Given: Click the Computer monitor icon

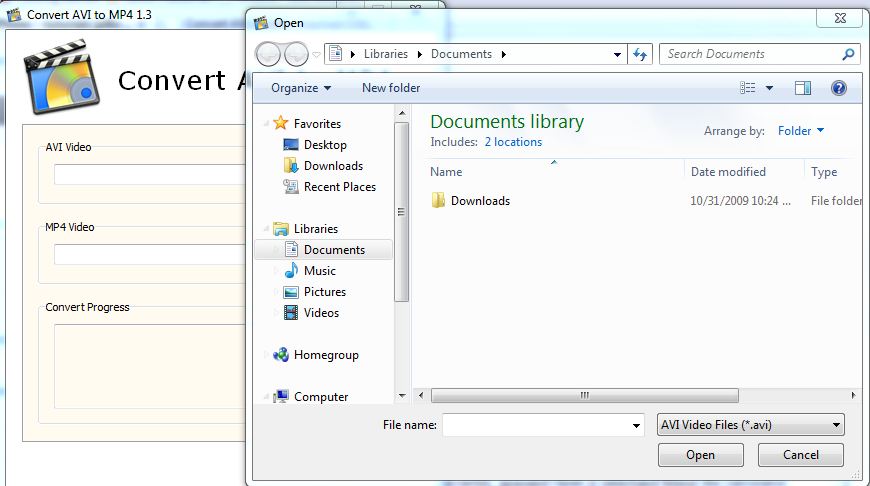Looking at the screenshot, I should [281, 396].
